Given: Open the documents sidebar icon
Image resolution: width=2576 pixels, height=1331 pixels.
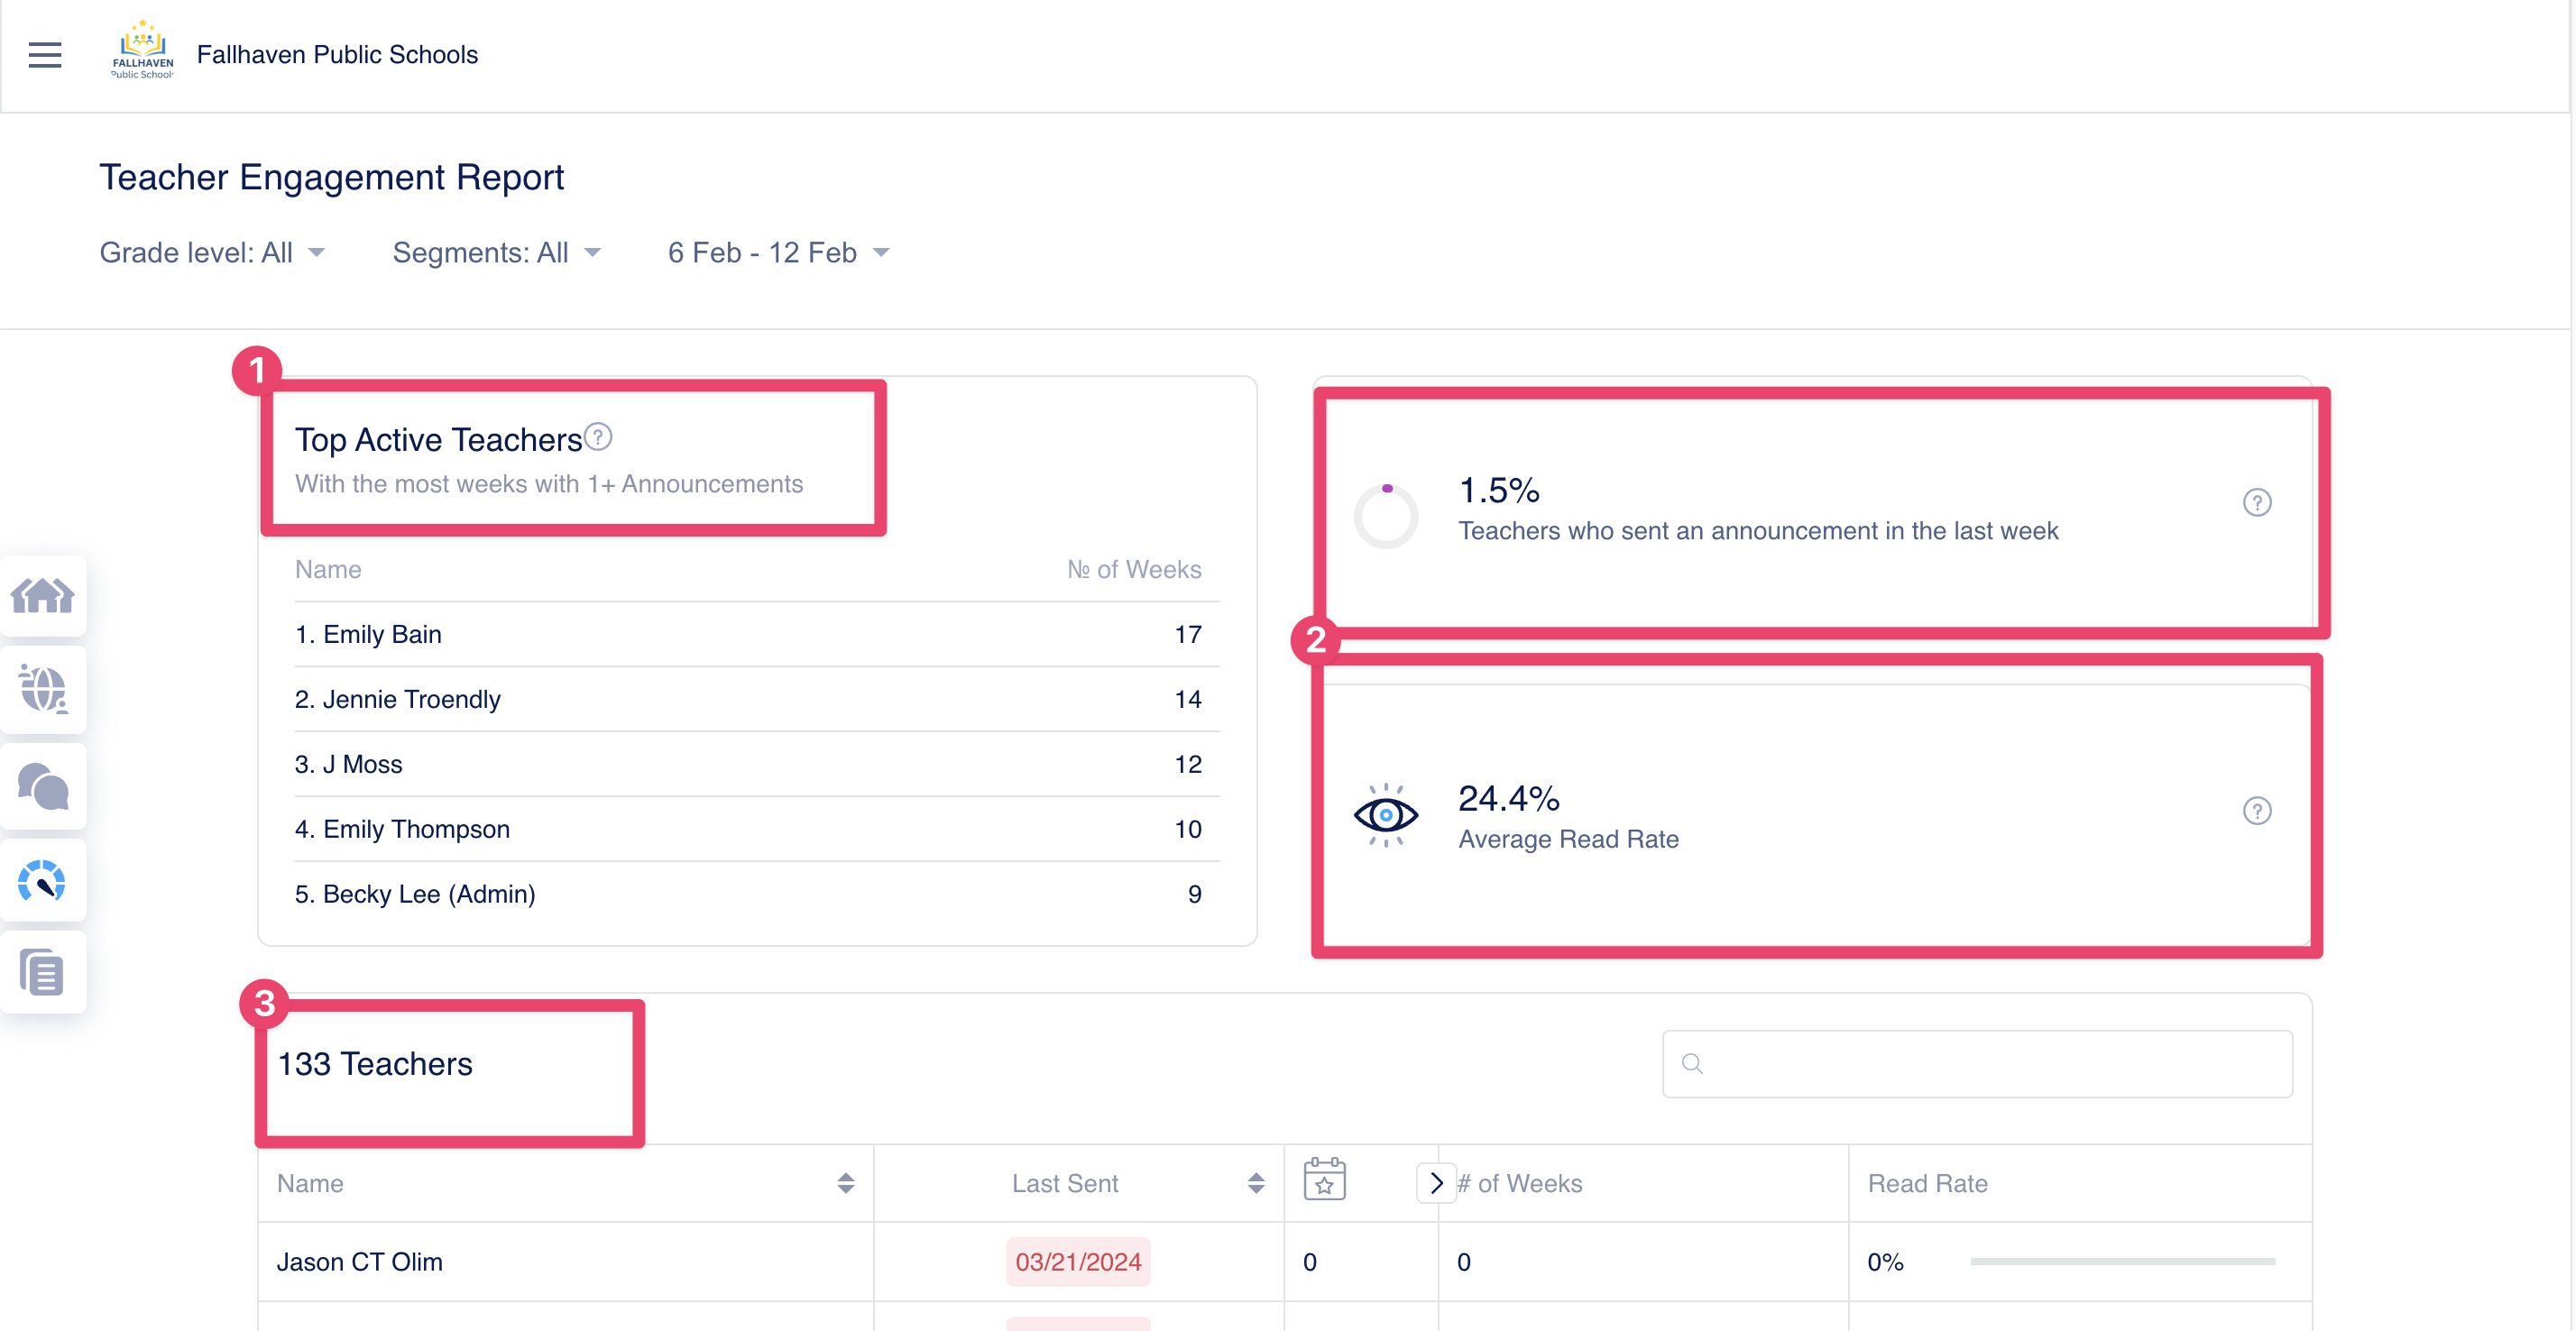Looking at the screenshot, I should [x=42, y=973].
